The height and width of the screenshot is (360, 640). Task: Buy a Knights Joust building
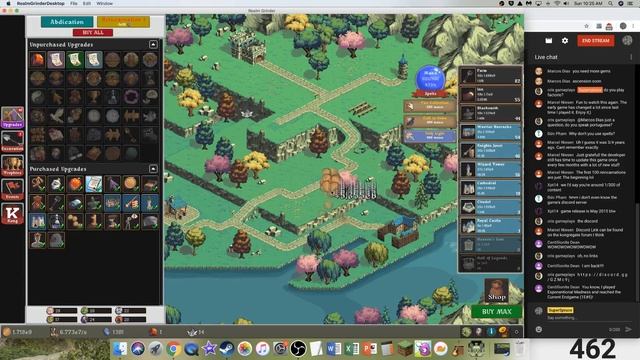491,151
